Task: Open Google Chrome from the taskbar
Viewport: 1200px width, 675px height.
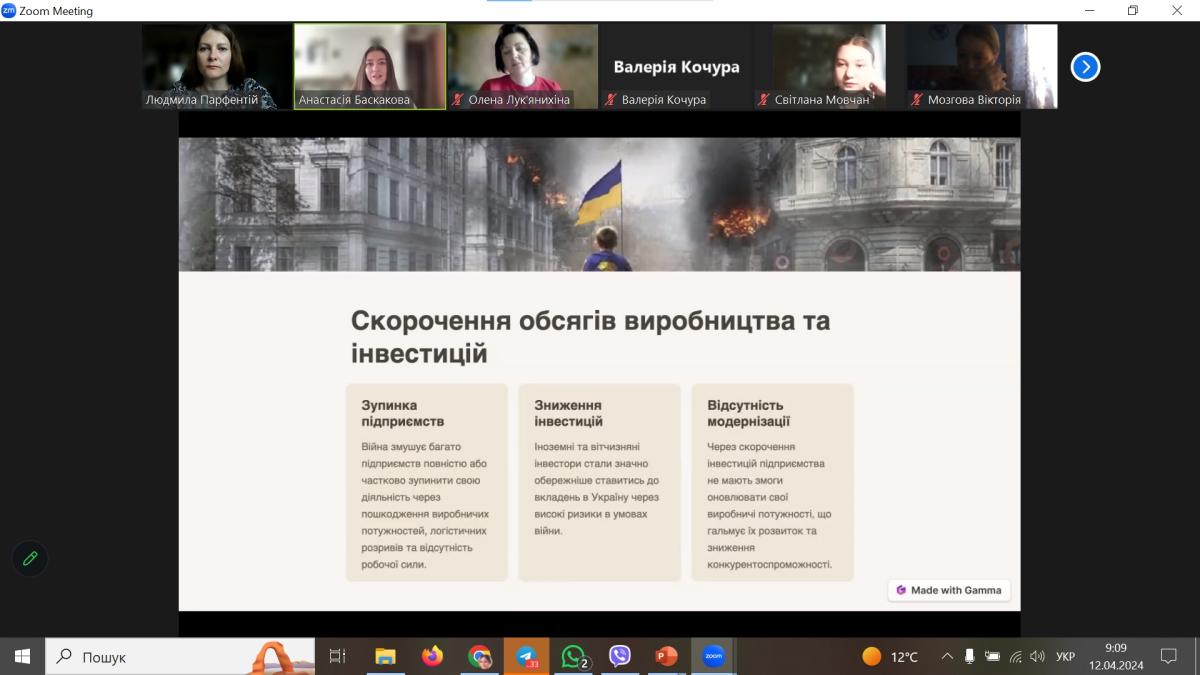Action: click(480, 656)
